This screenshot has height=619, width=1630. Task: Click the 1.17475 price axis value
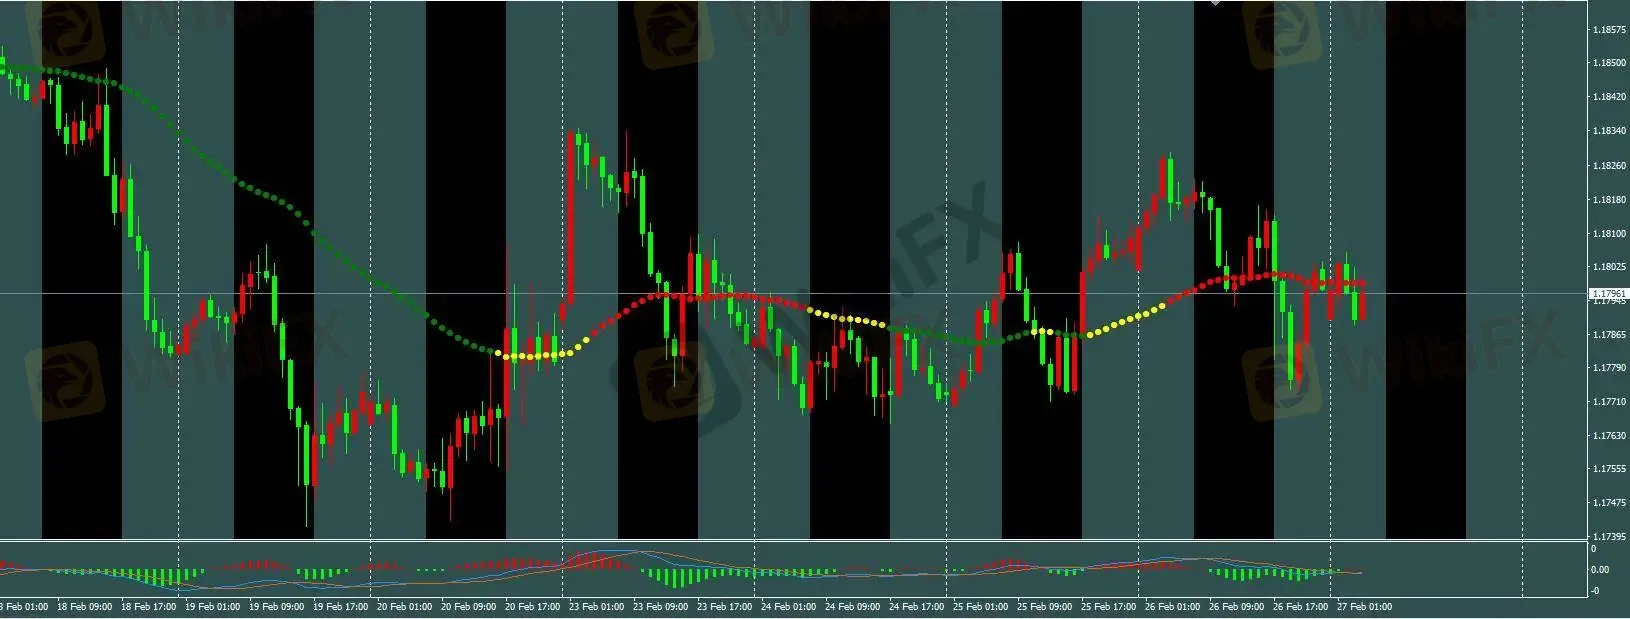[1609, 503]
